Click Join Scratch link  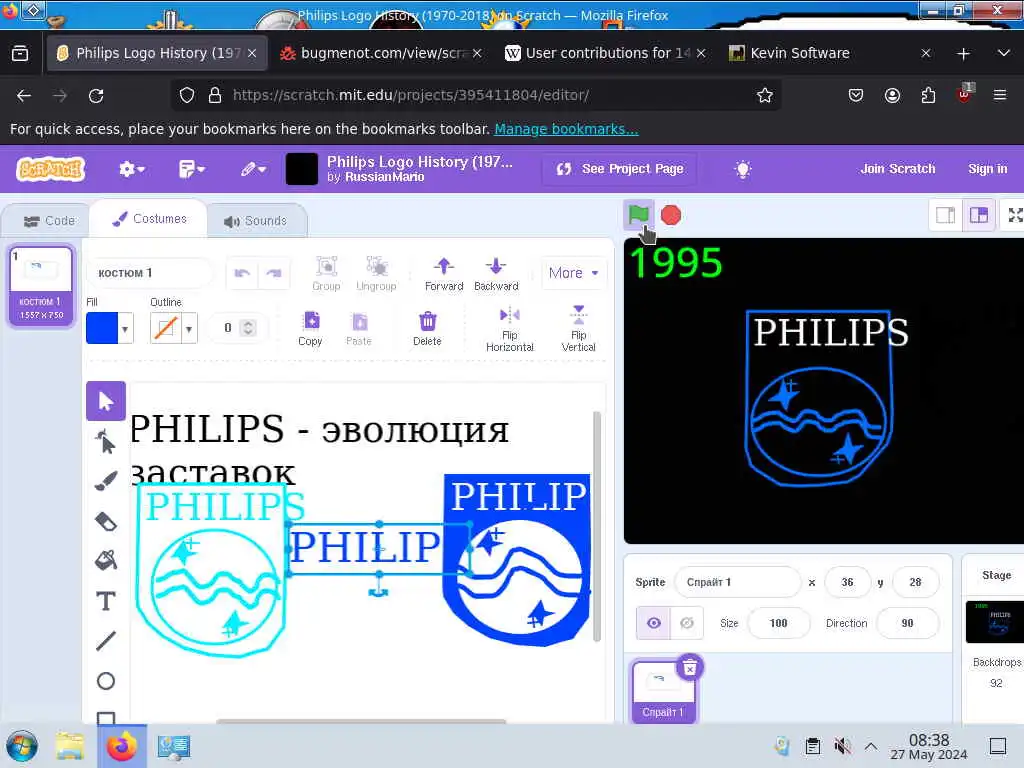click(897, 168)
